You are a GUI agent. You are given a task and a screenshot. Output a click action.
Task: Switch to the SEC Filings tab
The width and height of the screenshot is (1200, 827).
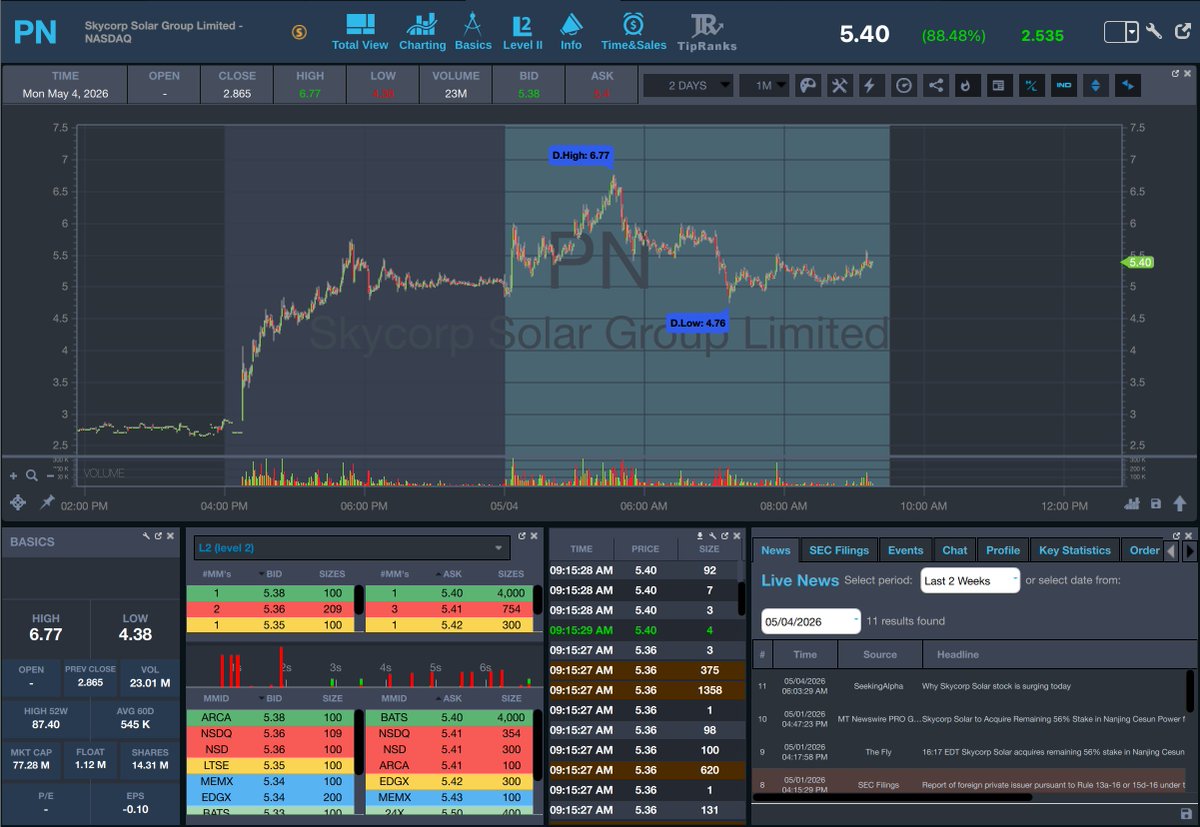[839, 550]
